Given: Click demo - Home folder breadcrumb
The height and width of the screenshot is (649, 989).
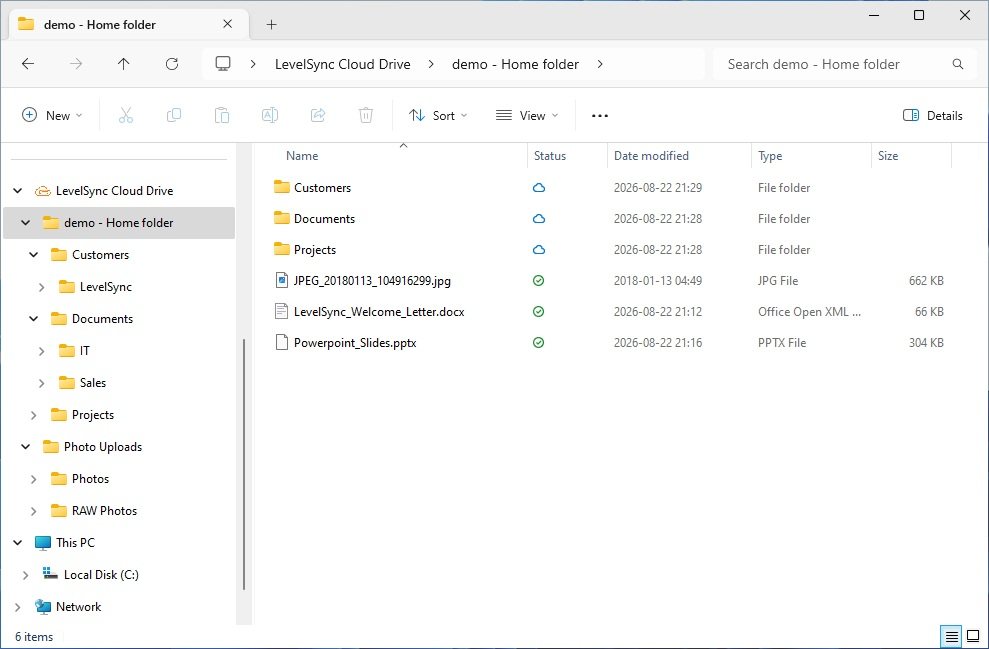Looking at the screenshot, I should click(x=515, y=64).
